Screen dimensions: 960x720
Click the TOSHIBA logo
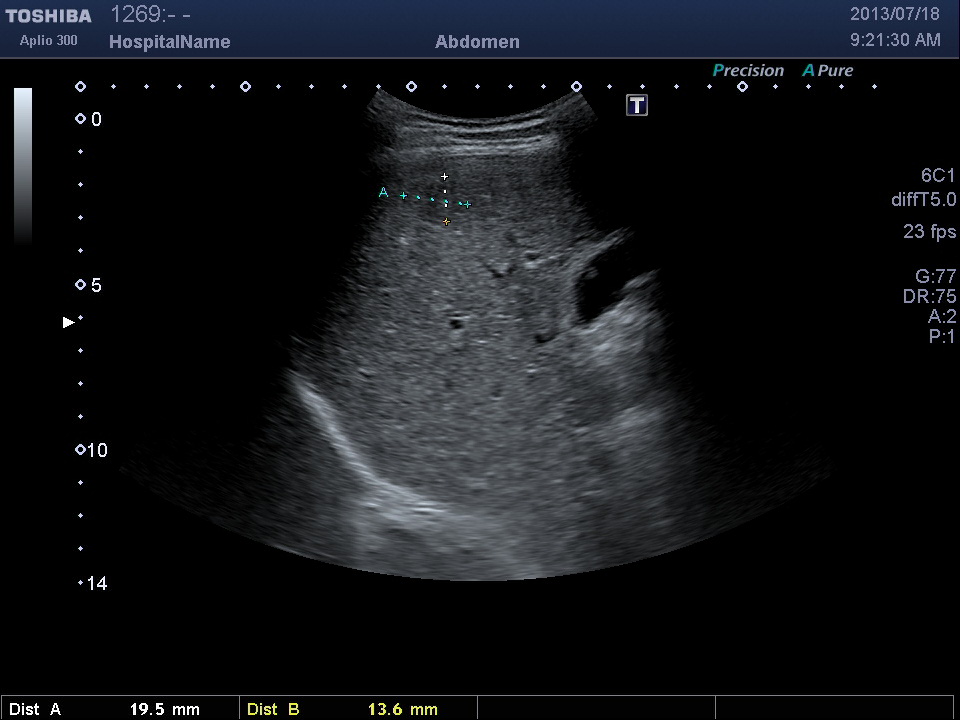48,16
